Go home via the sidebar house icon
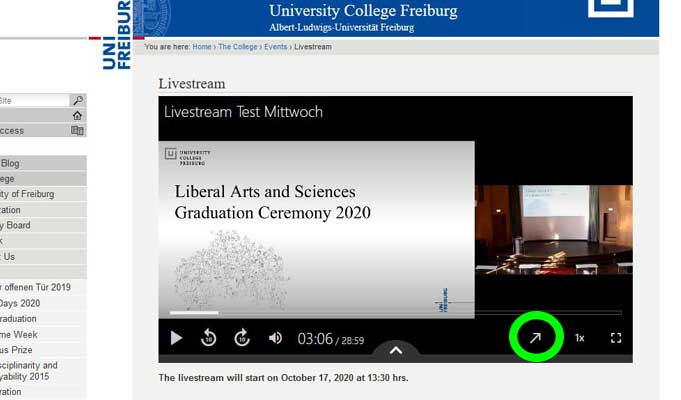681x400 pixels. [77, 116]
